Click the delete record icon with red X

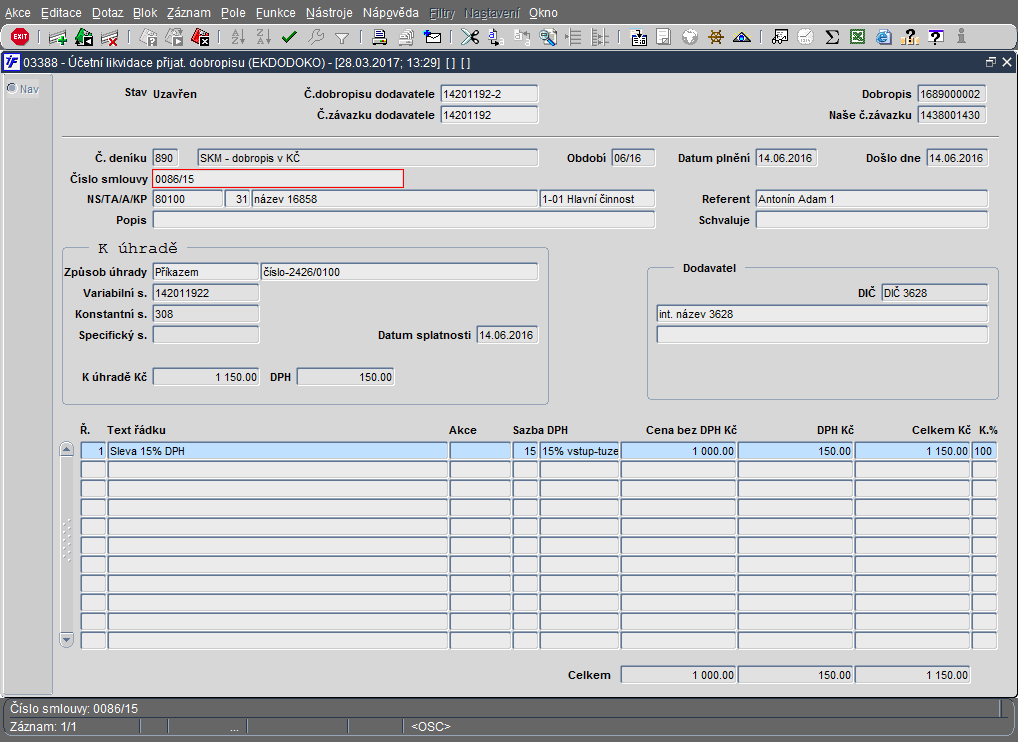pos(110,37)
